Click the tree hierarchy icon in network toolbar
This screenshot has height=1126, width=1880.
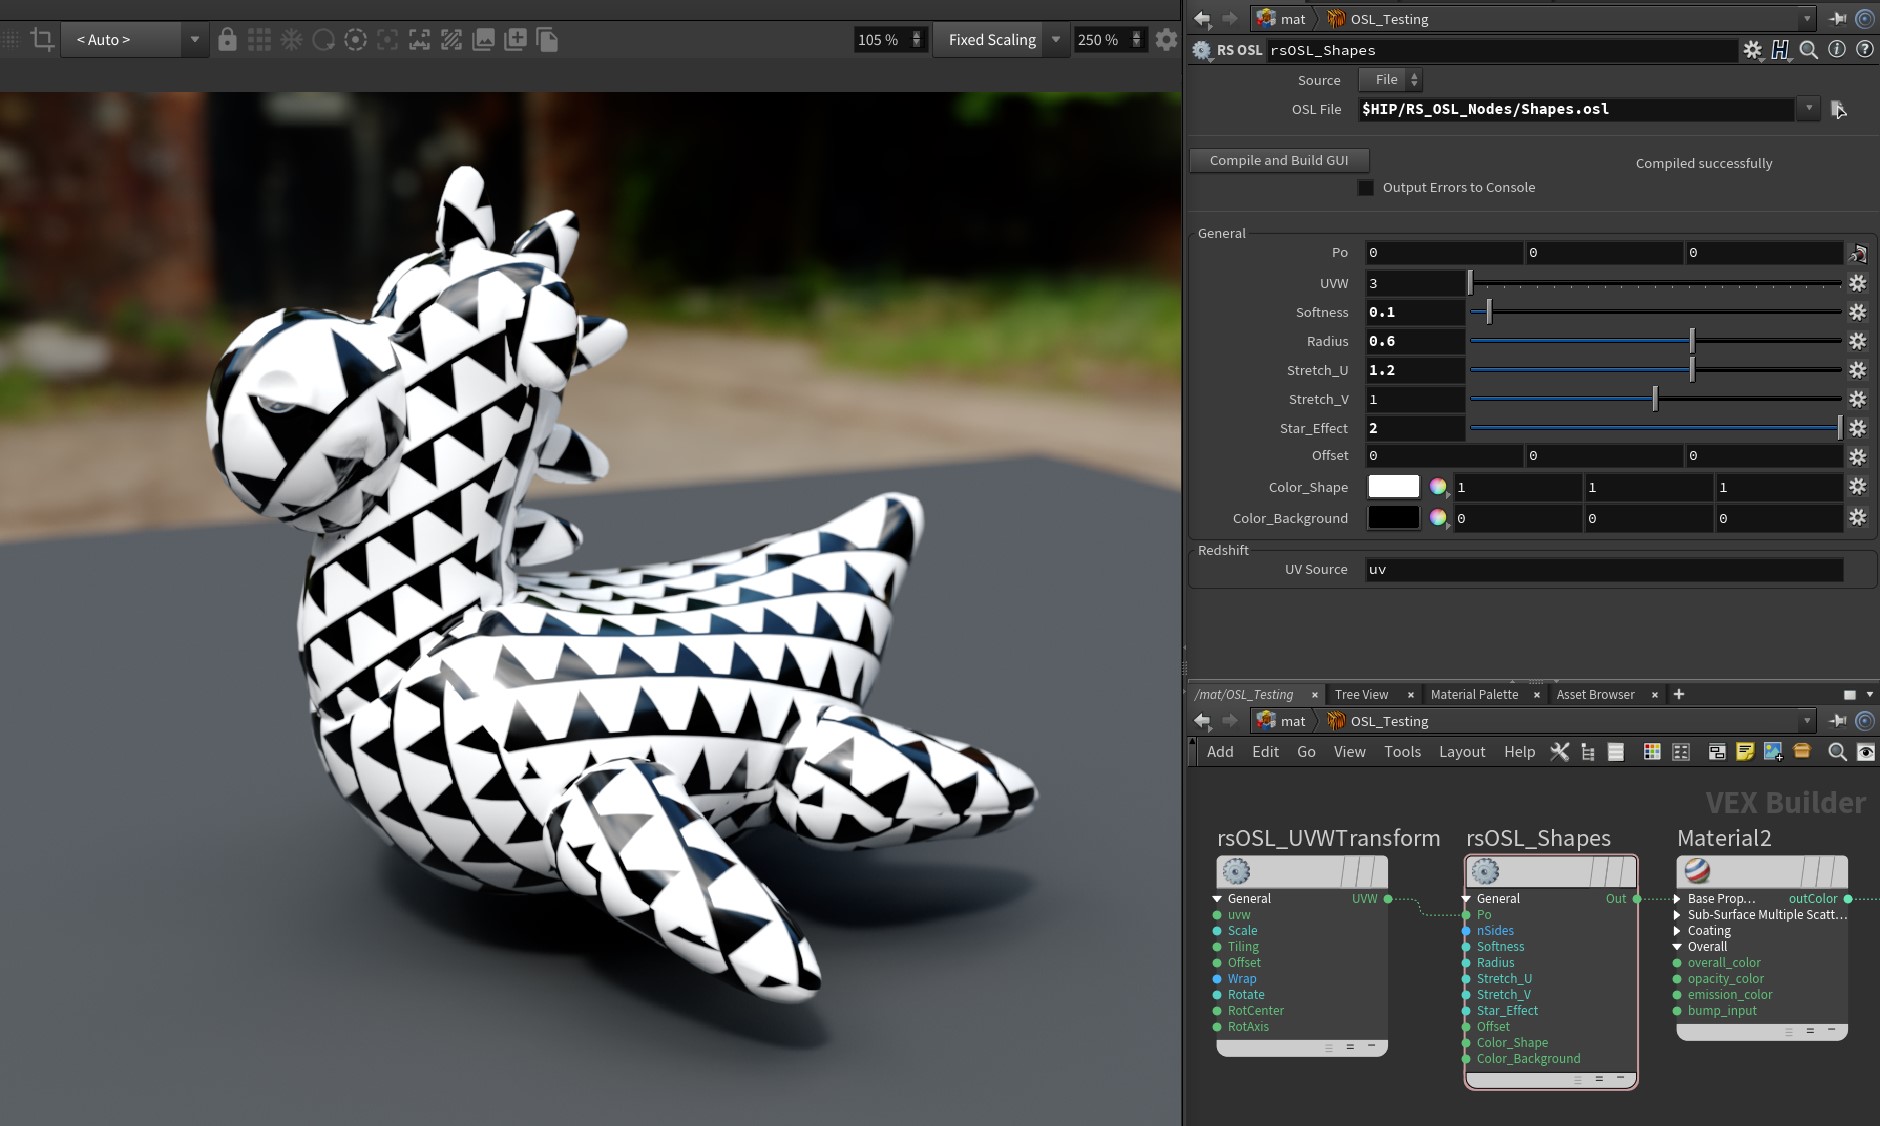(x=1587, y=752)
